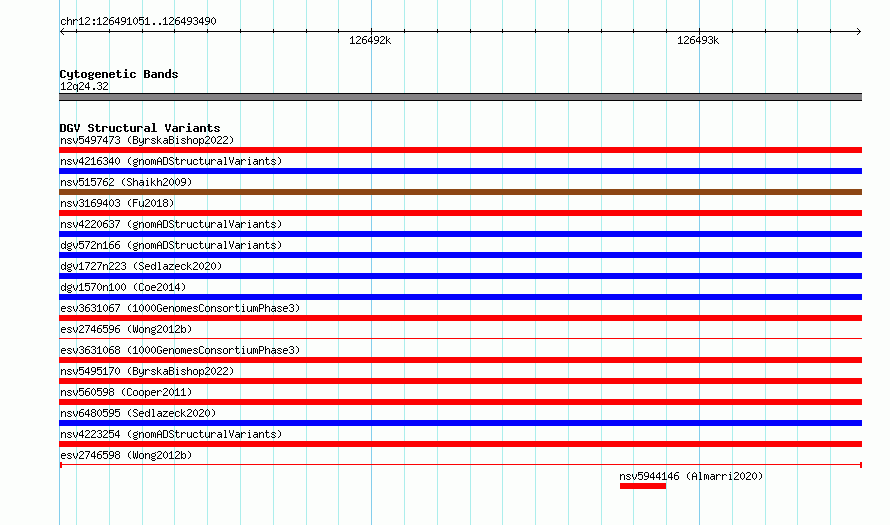Click the chr12:126491051..126493490 coordinates label

[138, 21]
